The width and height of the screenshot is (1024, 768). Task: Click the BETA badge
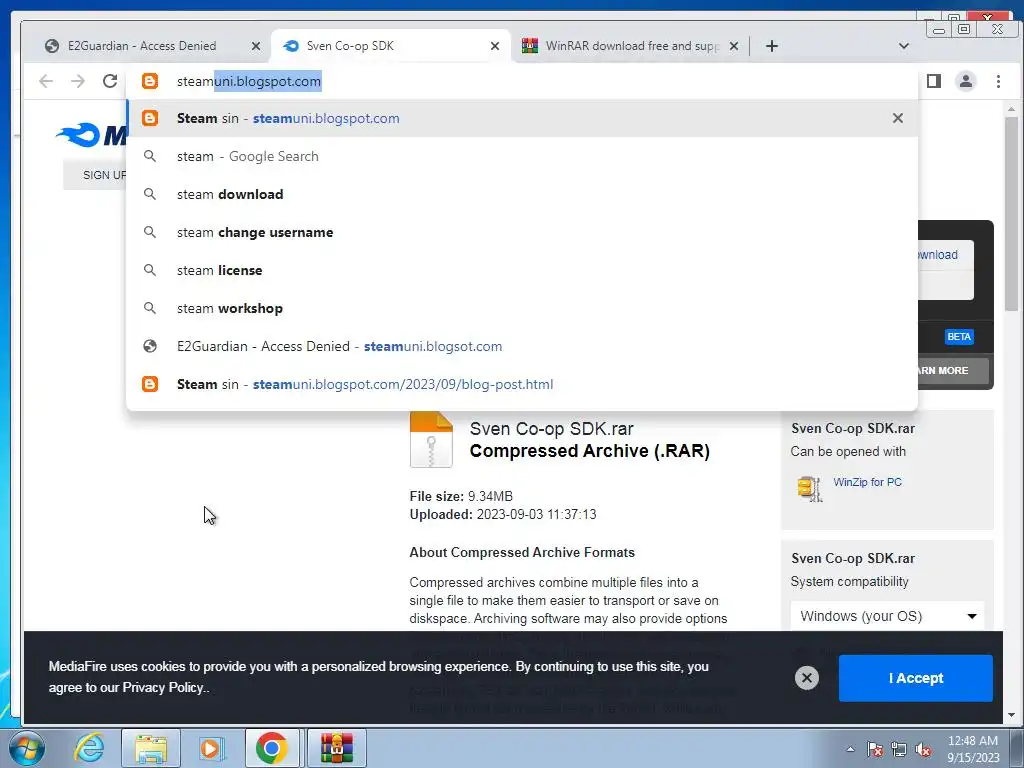pos(959,336)
